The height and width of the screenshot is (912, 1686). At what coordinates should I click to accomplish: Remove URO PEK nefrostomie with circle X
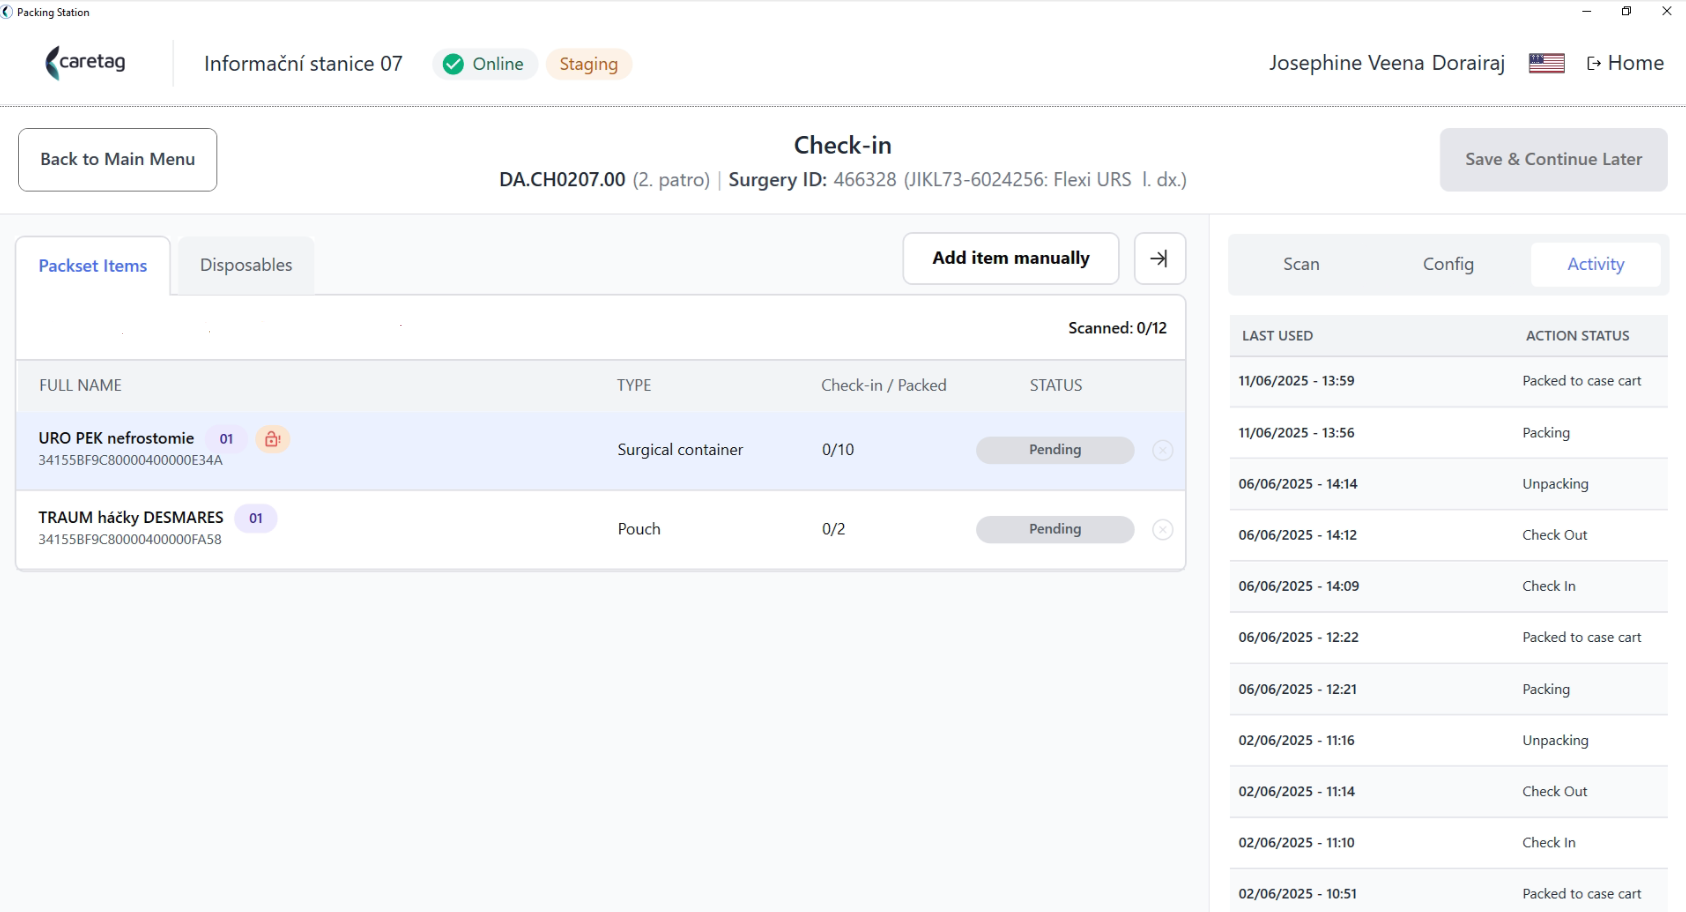1162,450
